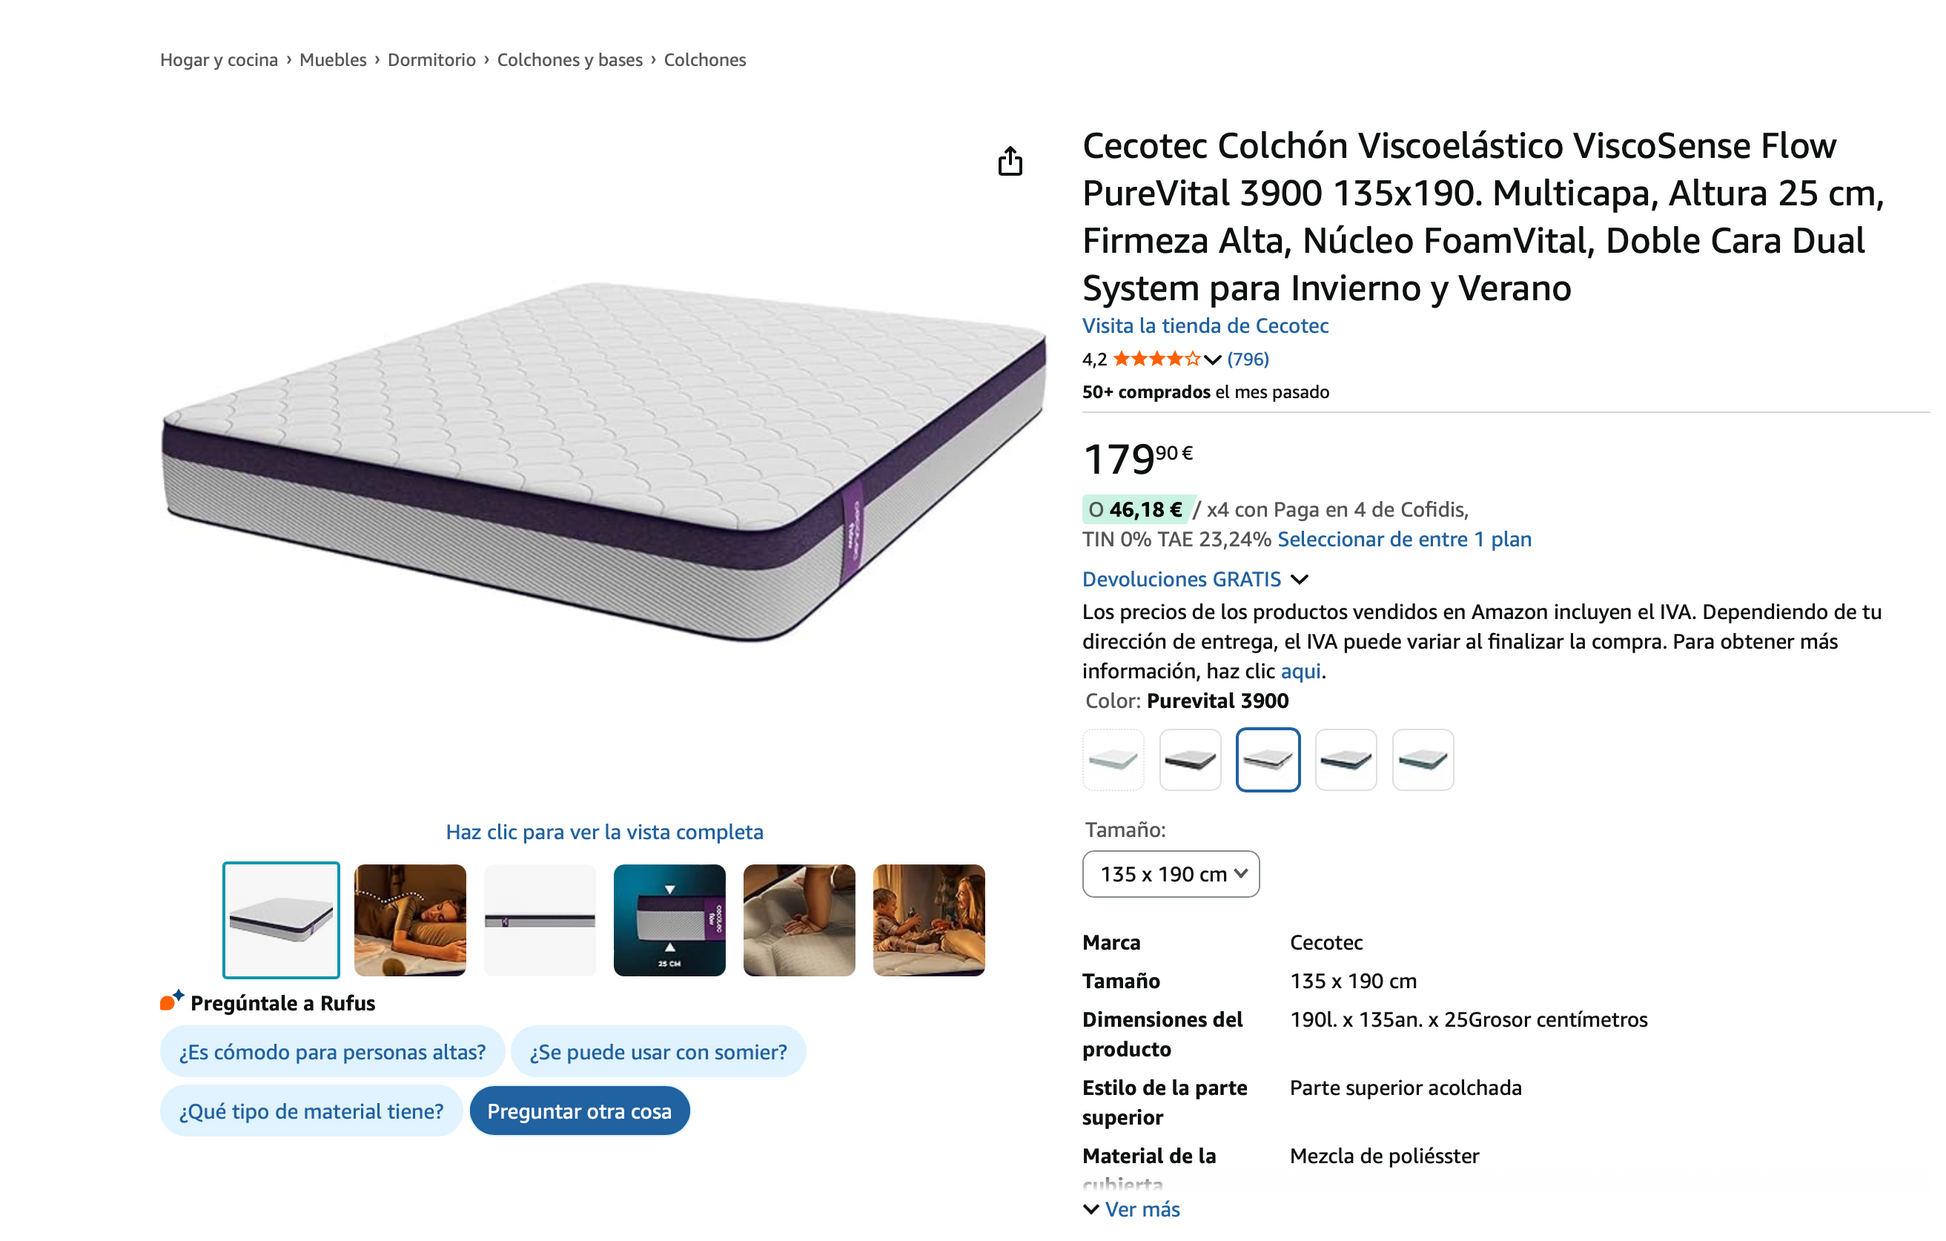
Task: Select the first white mattress color swatch
Action: coord(1113,760)
